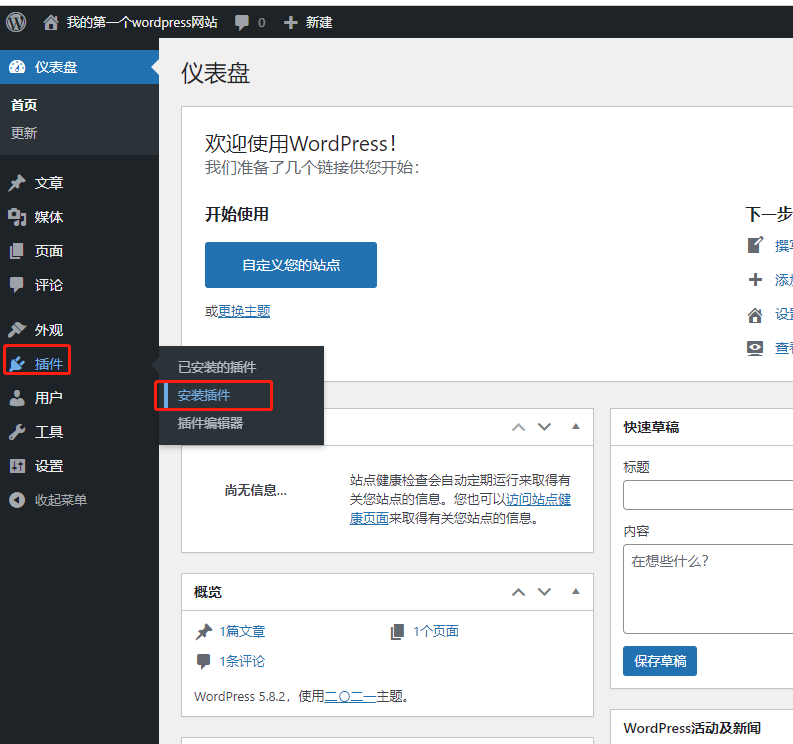Click the 标题 input field
The height and width of the screenshot is (744, 793).
708,495
